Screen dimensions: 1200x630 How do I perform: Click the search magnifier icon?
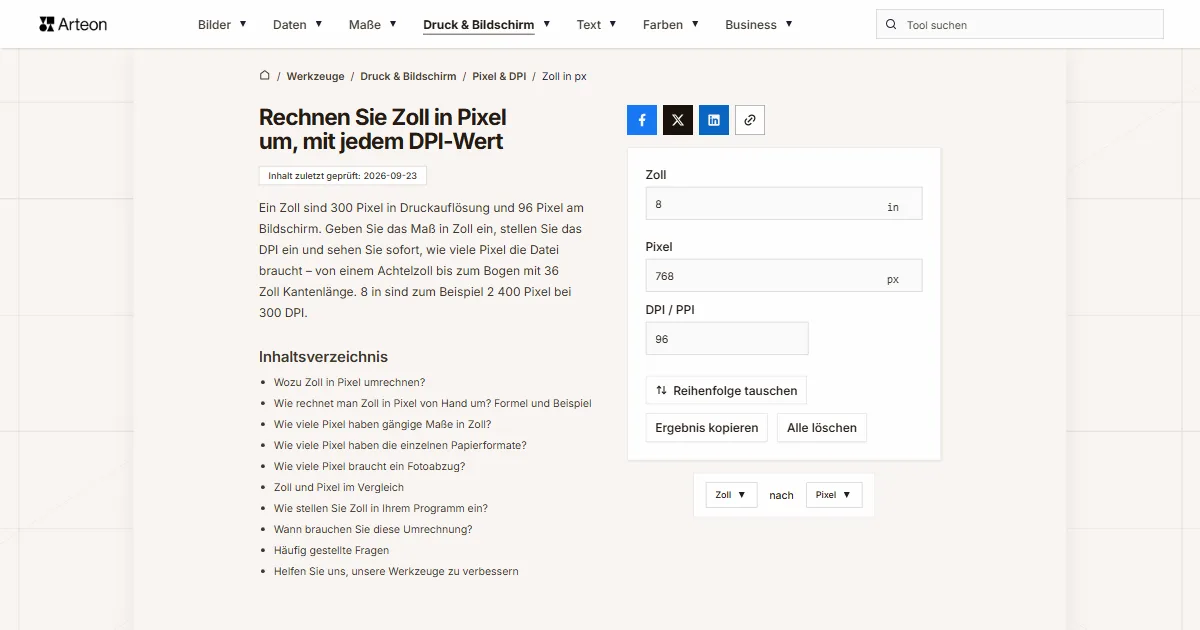pos(891,25)
